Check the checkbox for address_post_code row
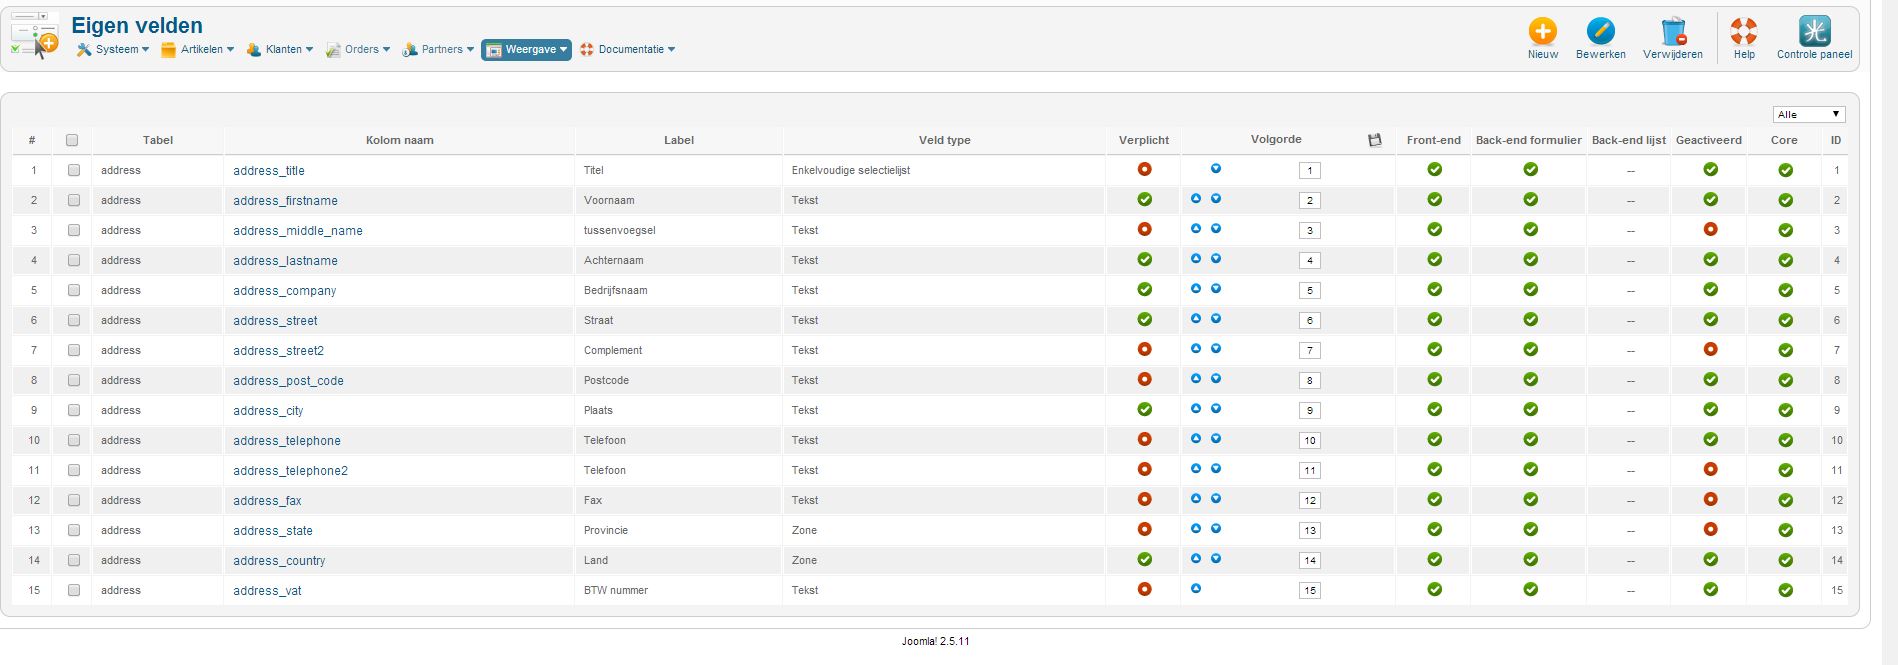This screenshot has width=1898, height=665. click(x=74, y=380)
